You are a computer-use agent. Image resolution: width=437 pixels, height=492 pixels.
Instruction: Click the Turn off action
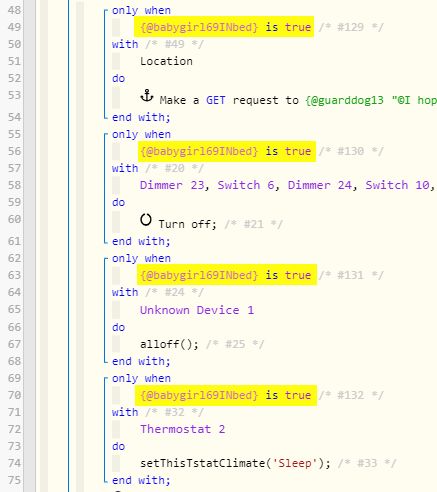pyautogui.click(x=187, y=224)
